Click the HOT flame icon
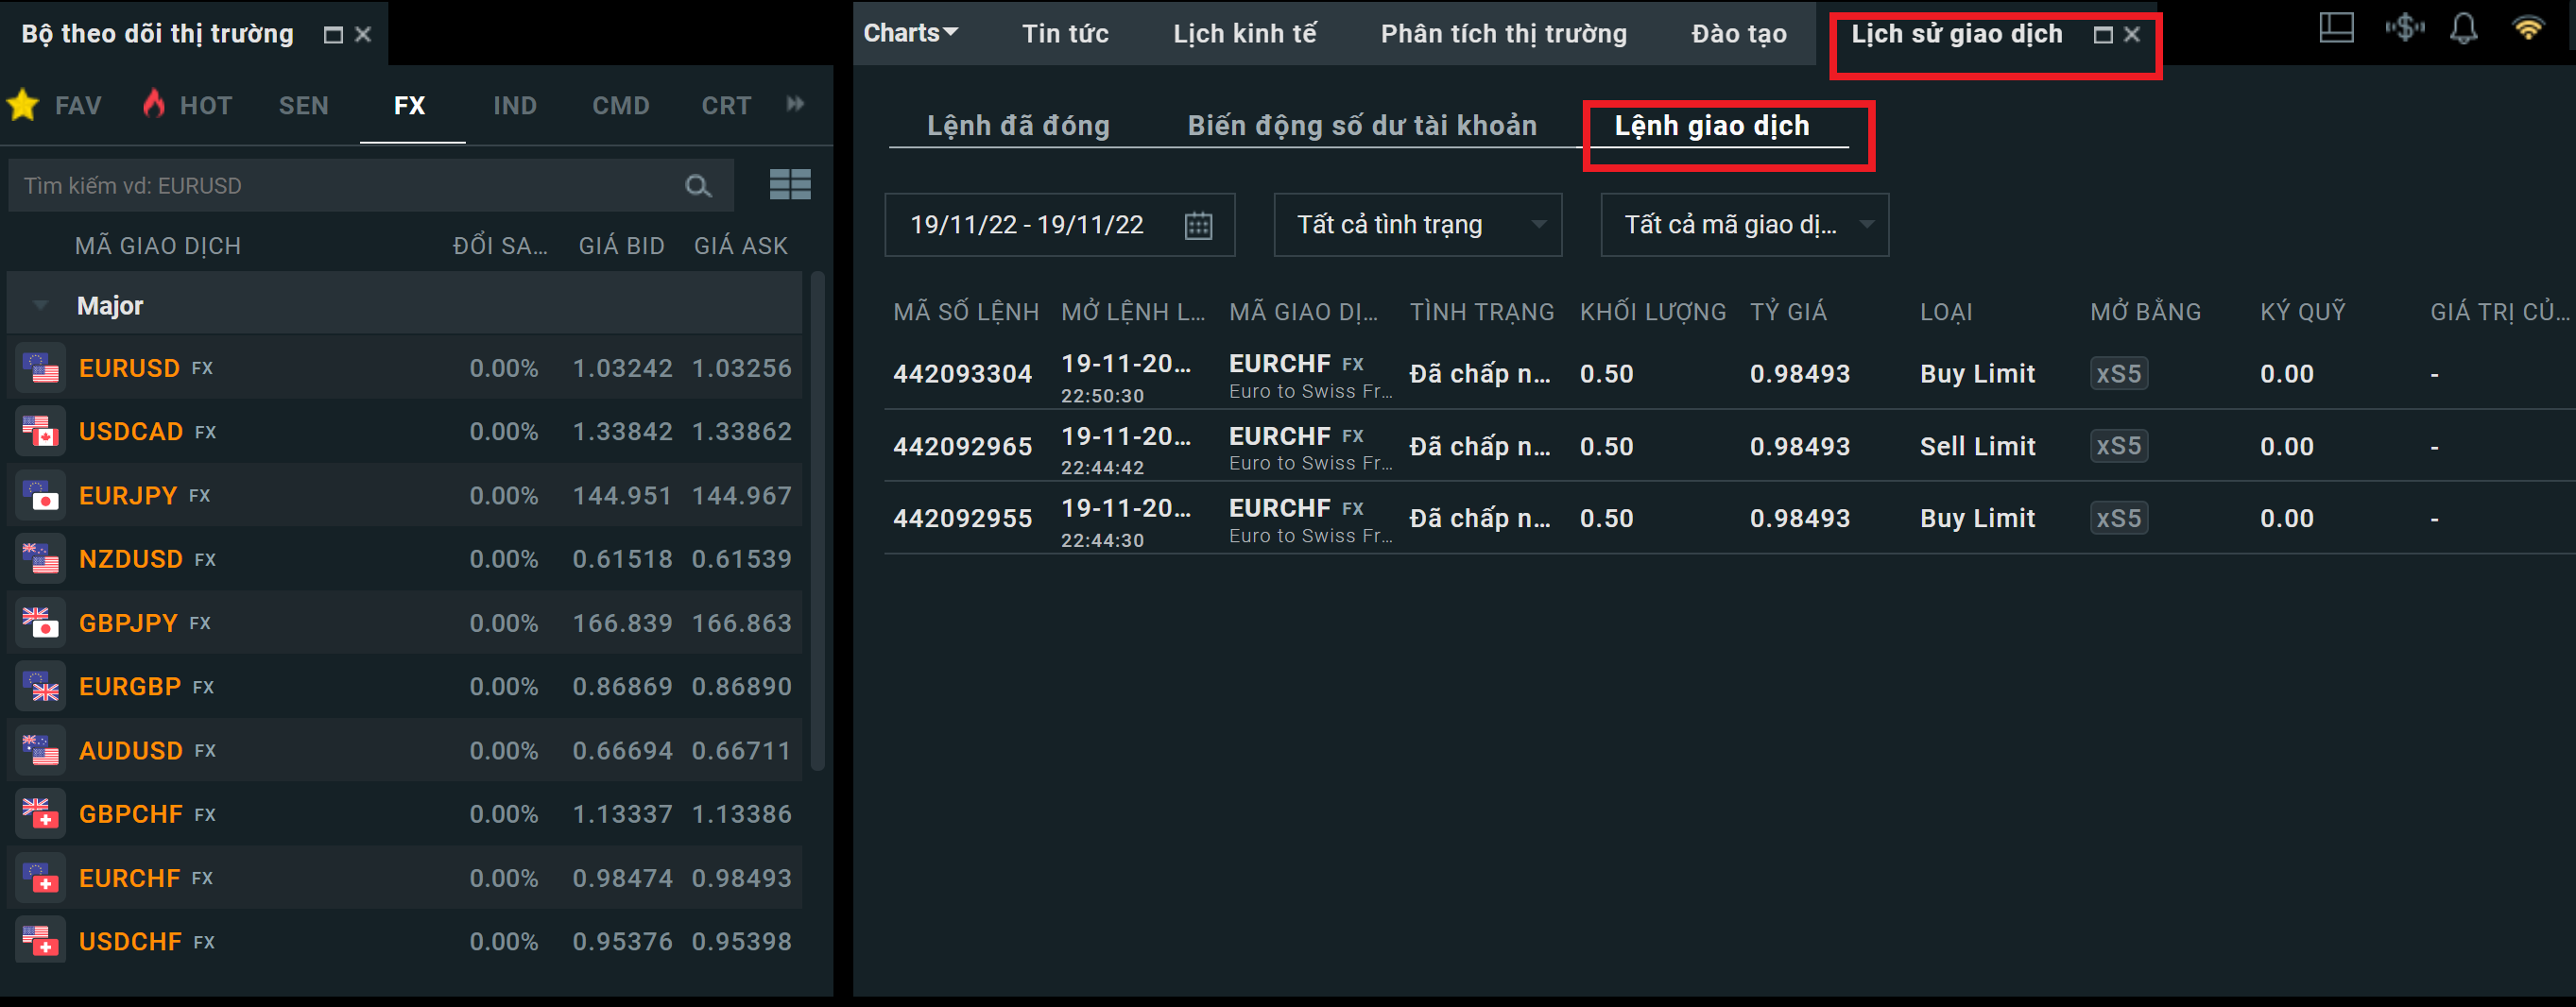This screenshot has width=2576, height=1007. click(154, 103)
